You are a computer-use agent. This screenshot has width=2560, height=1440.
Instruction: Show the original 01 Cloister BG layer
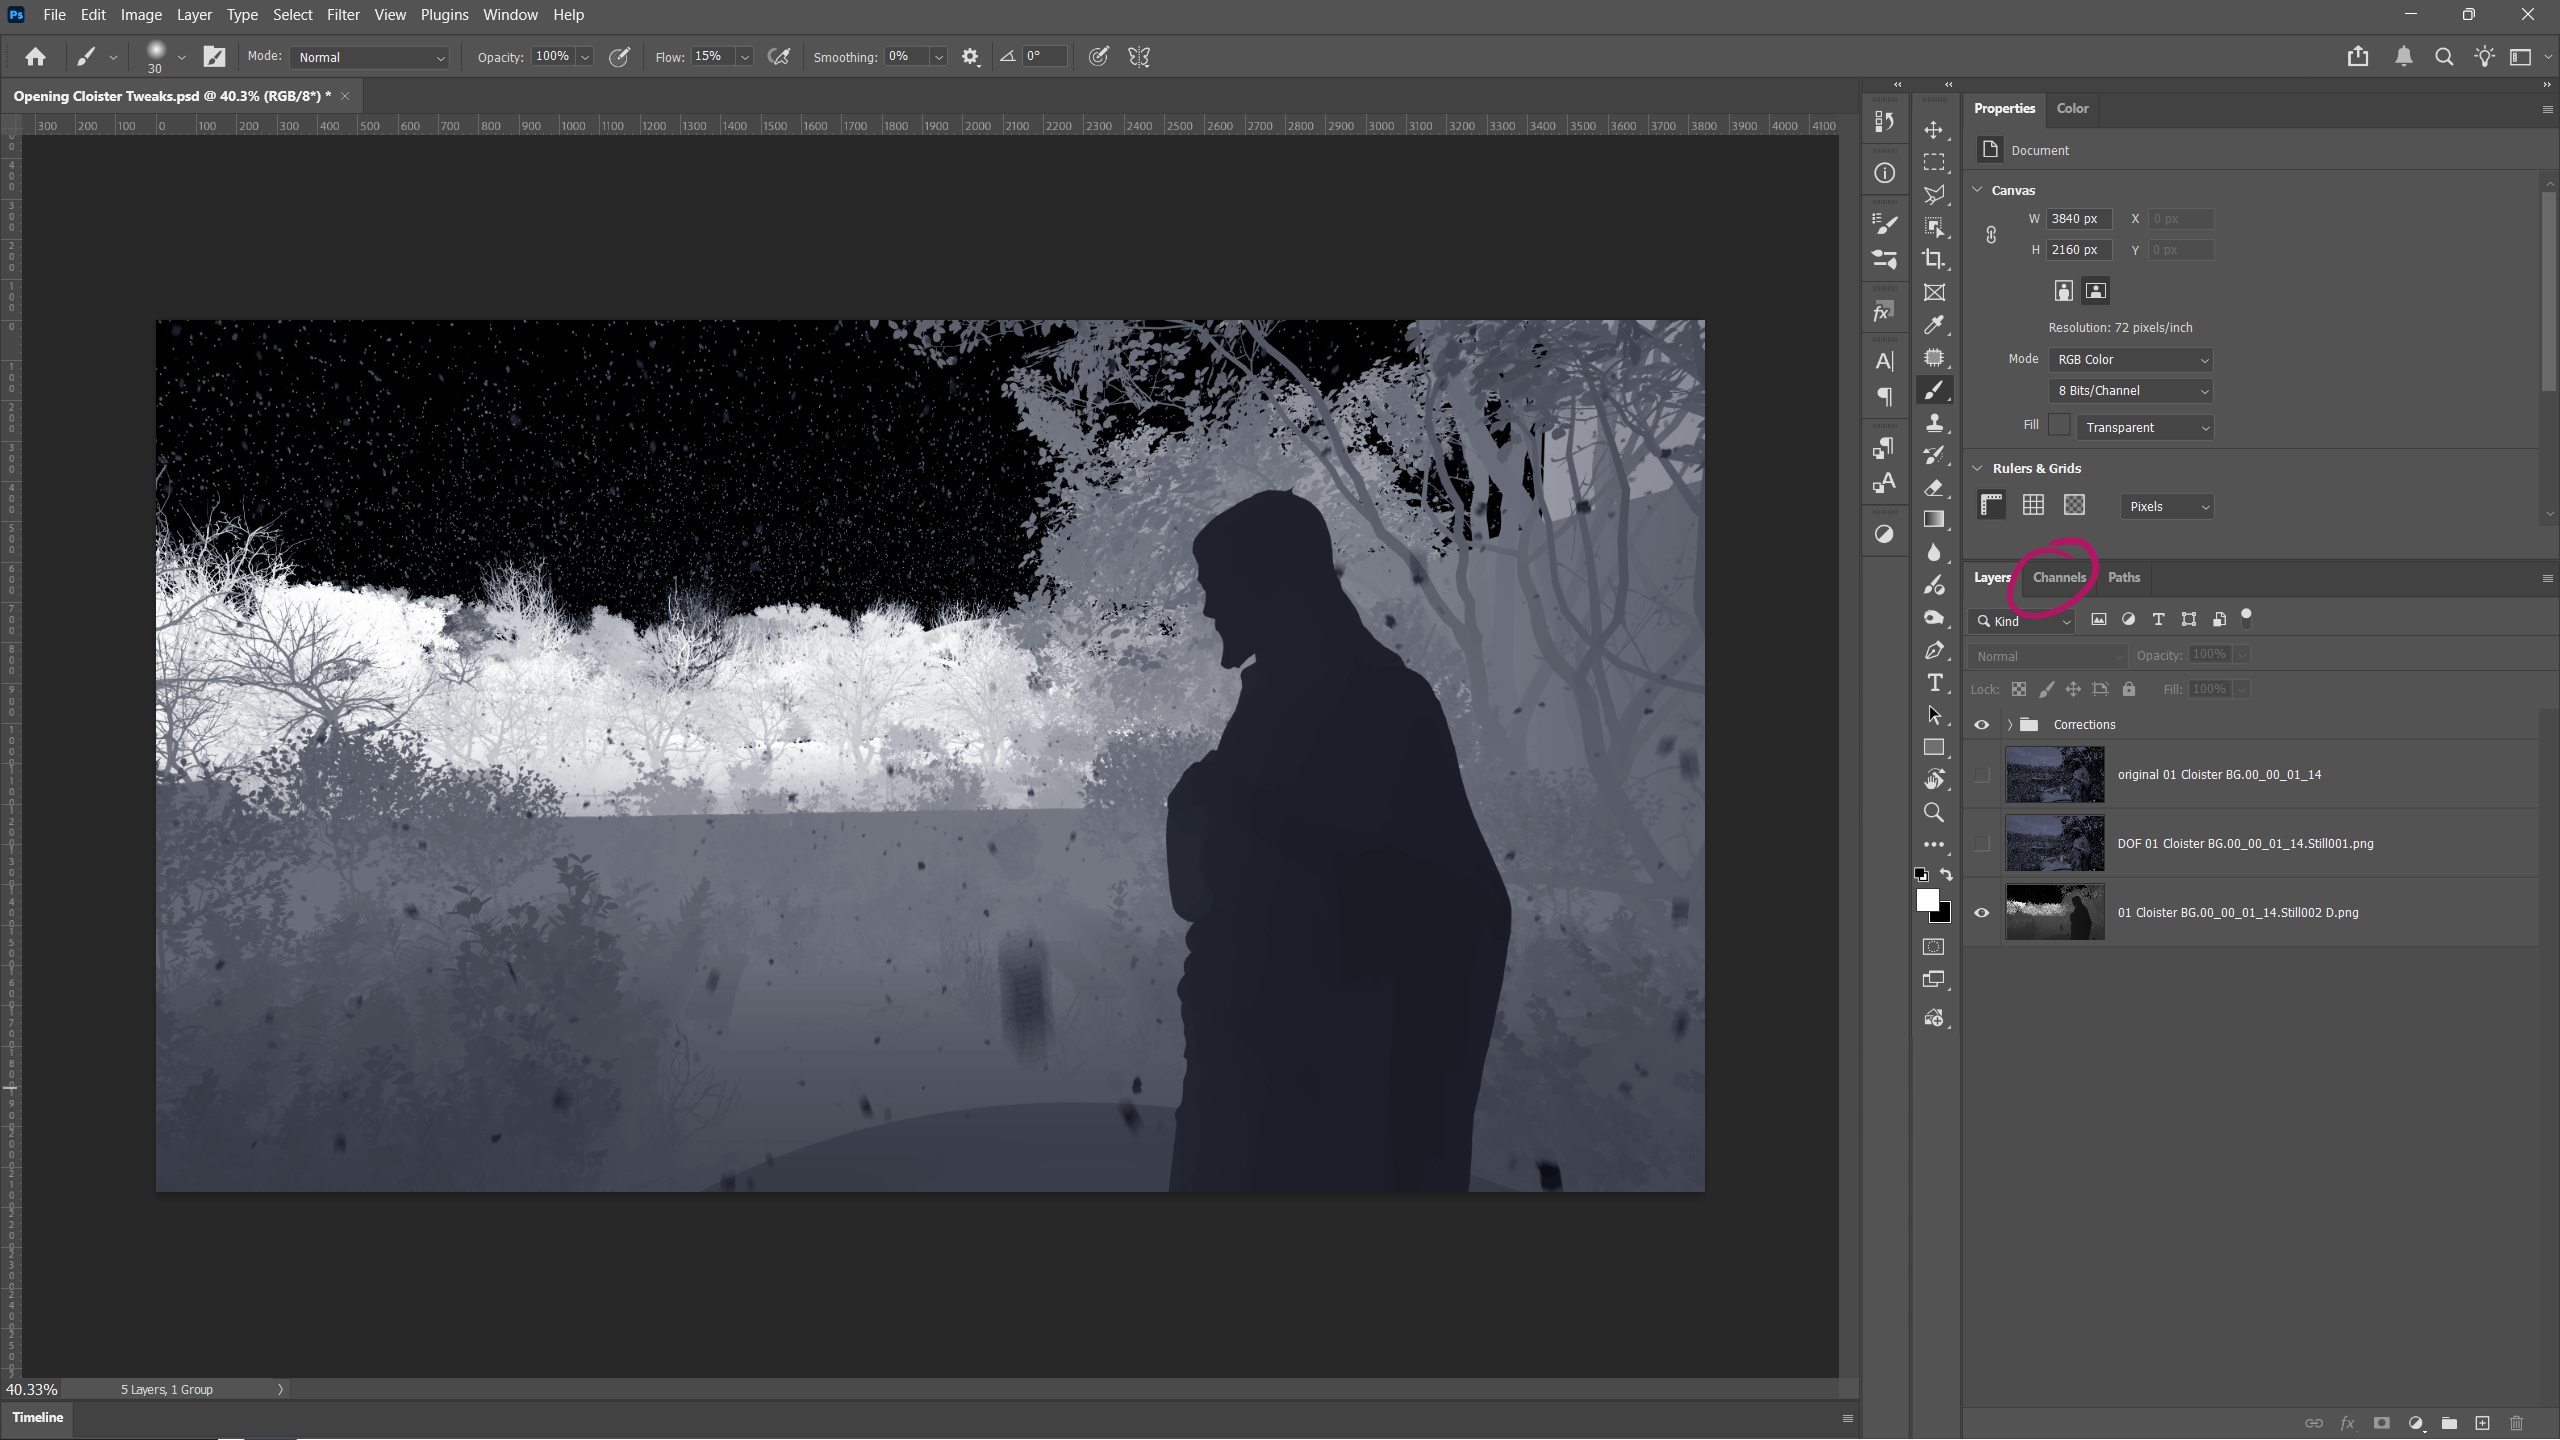click(x=1981, y=775)
